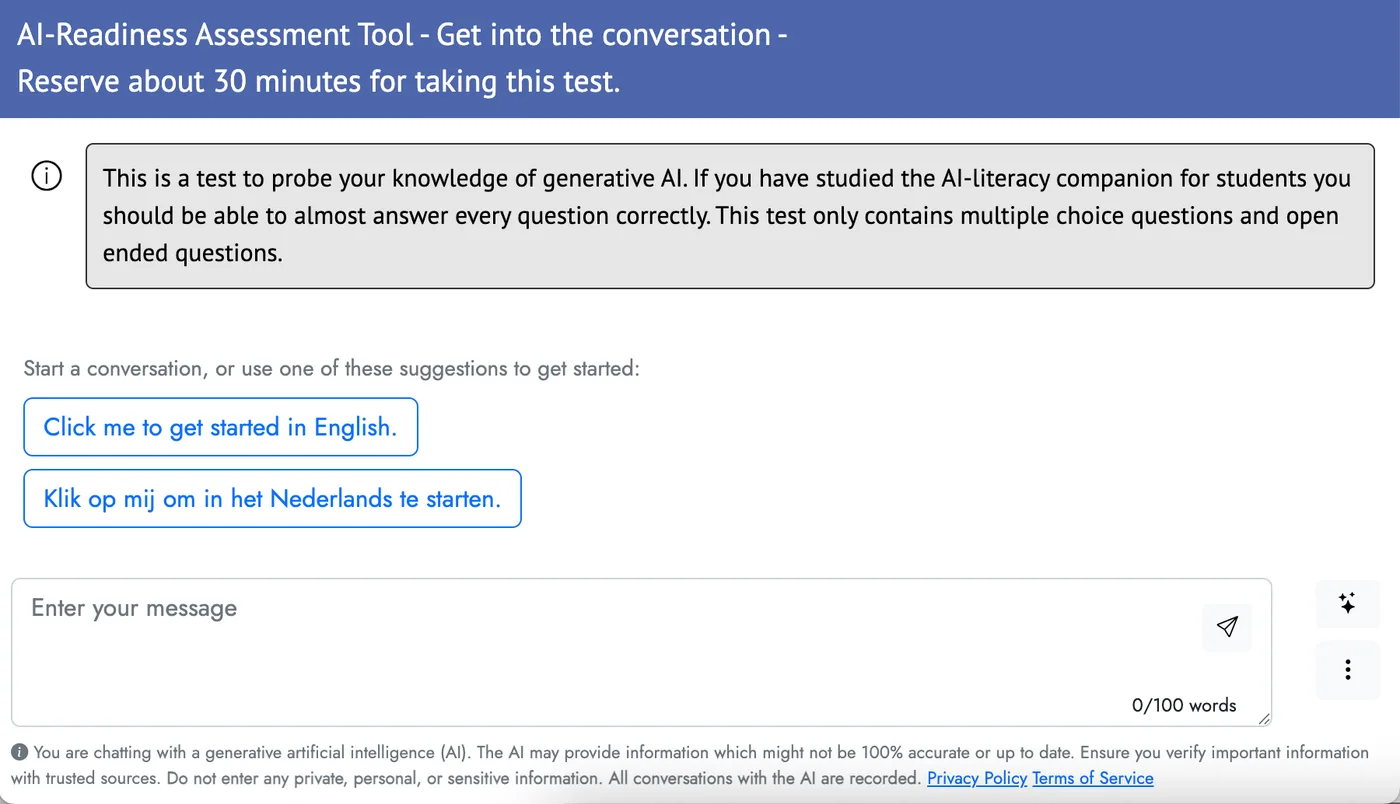This screenshot has width=1400, height=804.
Task: Click the 'Reserve about 30 minutes' header line
Action: 319,81
